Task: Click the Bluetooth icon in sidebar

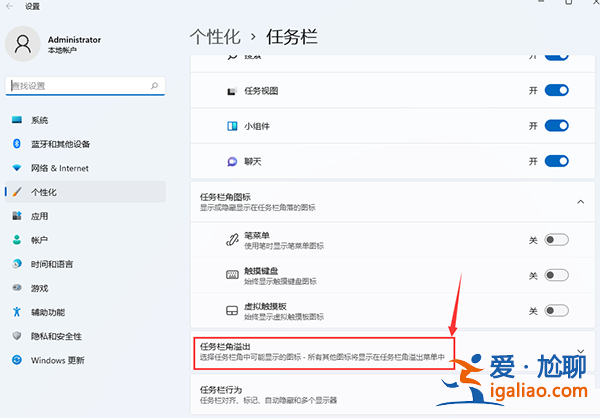Action: pos(17,144)
